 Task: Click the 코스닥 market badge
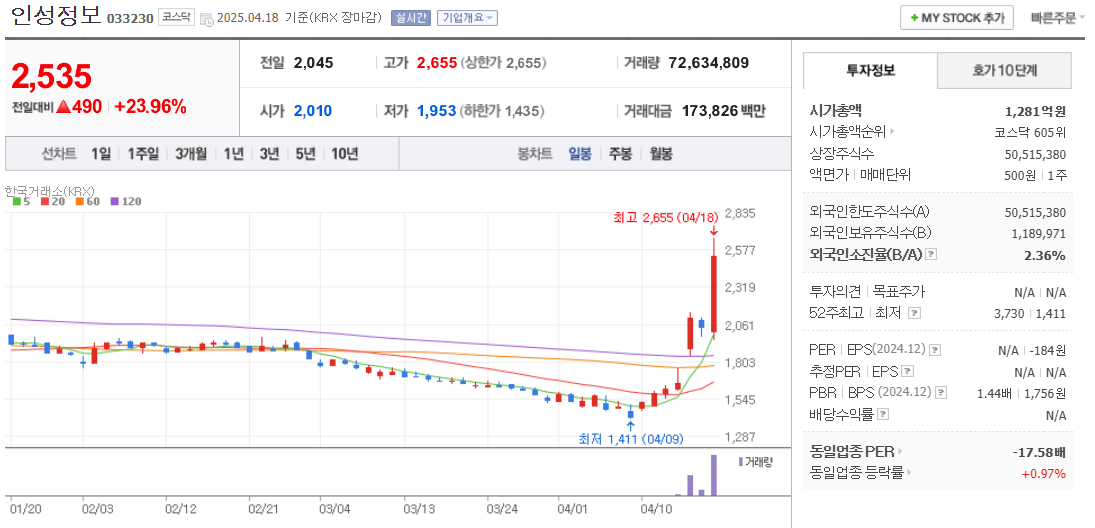(x=177, y=18)
